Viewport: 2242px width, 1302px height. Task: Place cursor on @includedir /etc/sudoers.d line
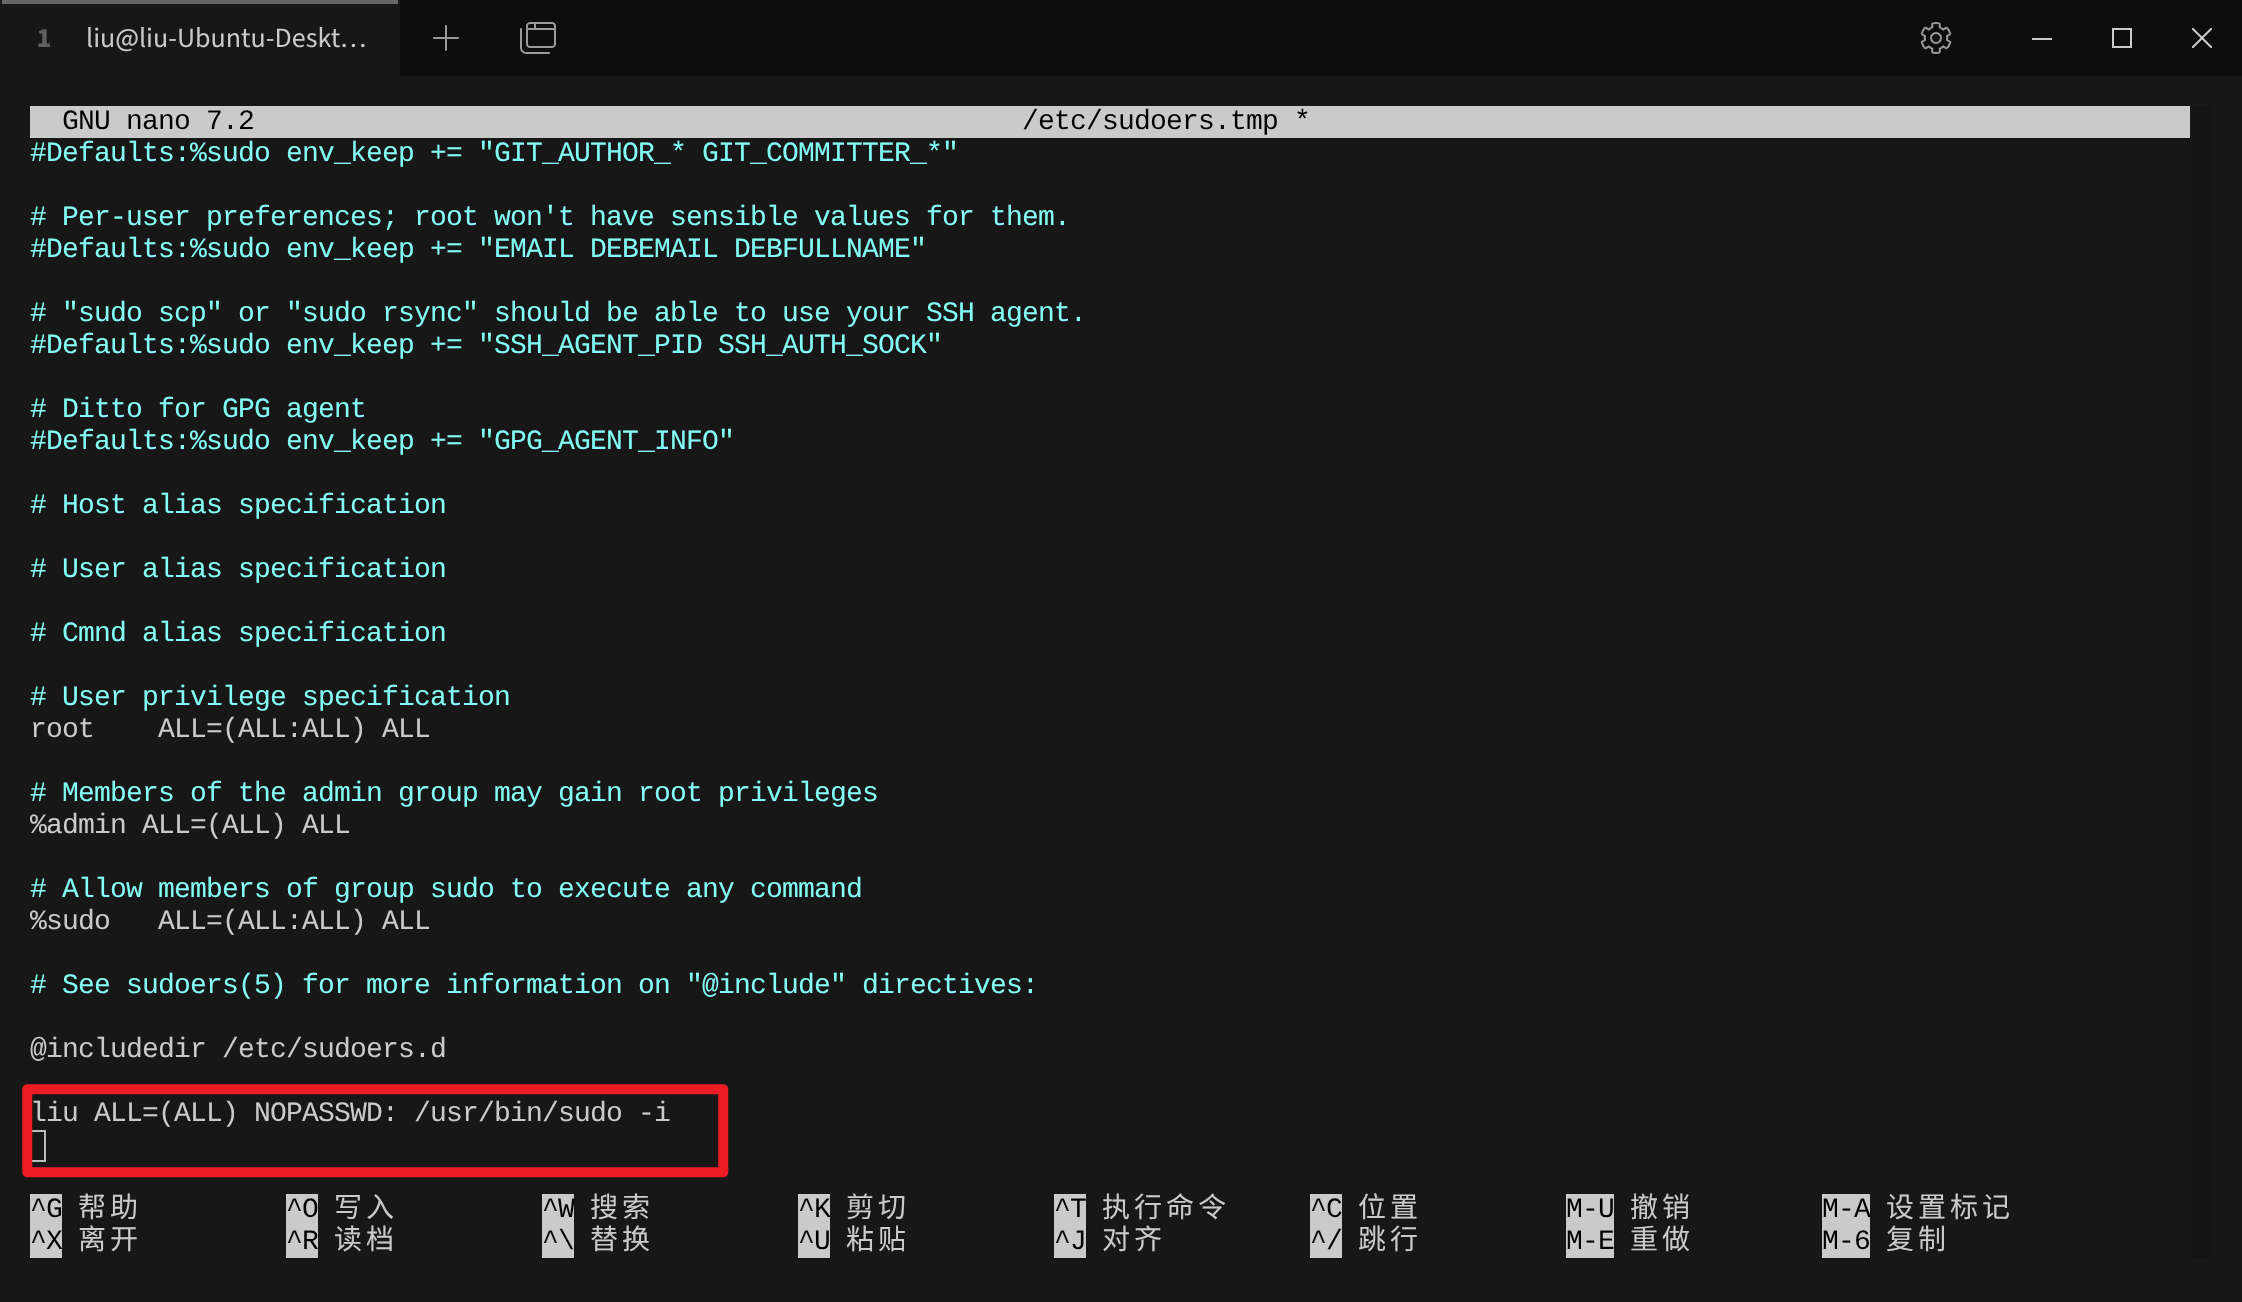click(x=238, y=1048)
